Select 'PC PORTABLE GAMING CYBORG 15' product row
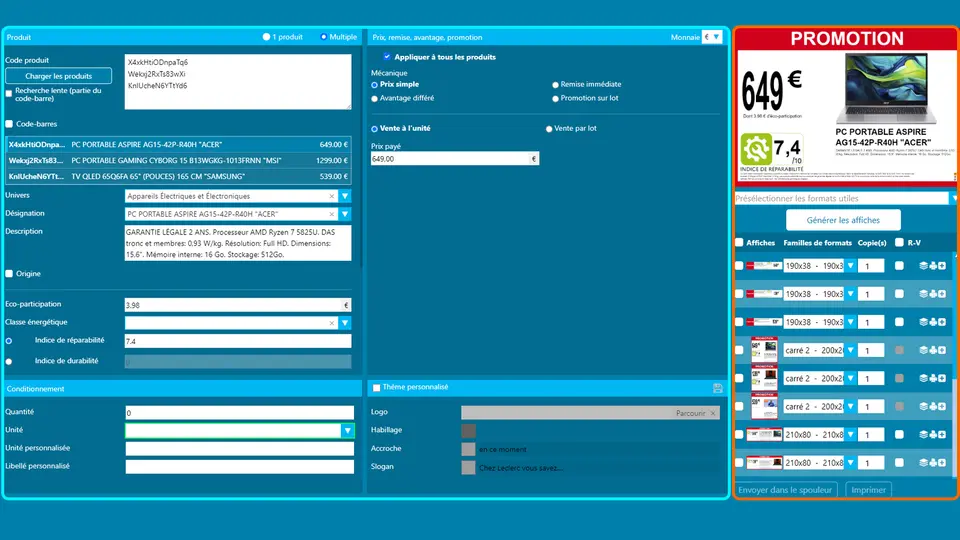The width and height of the screenshot is (960, 540). (178, 160)
